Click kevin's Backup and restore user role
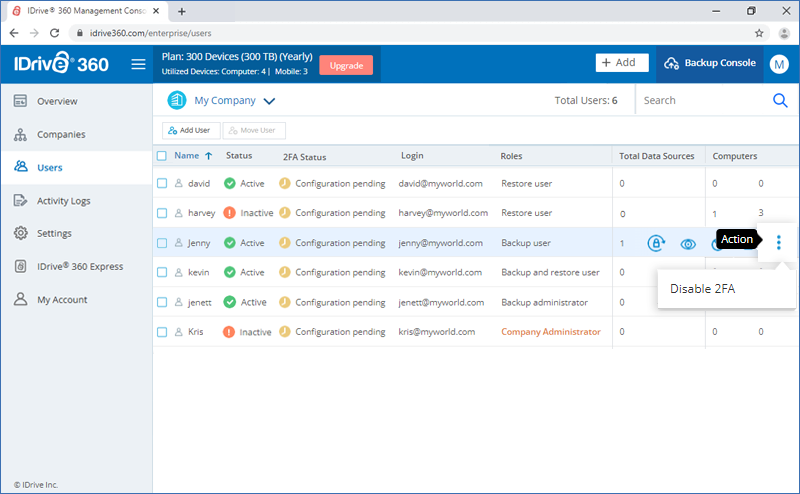The width and height of the screenshot is (800, 494). pyautogui.click(x=550, y=273)
